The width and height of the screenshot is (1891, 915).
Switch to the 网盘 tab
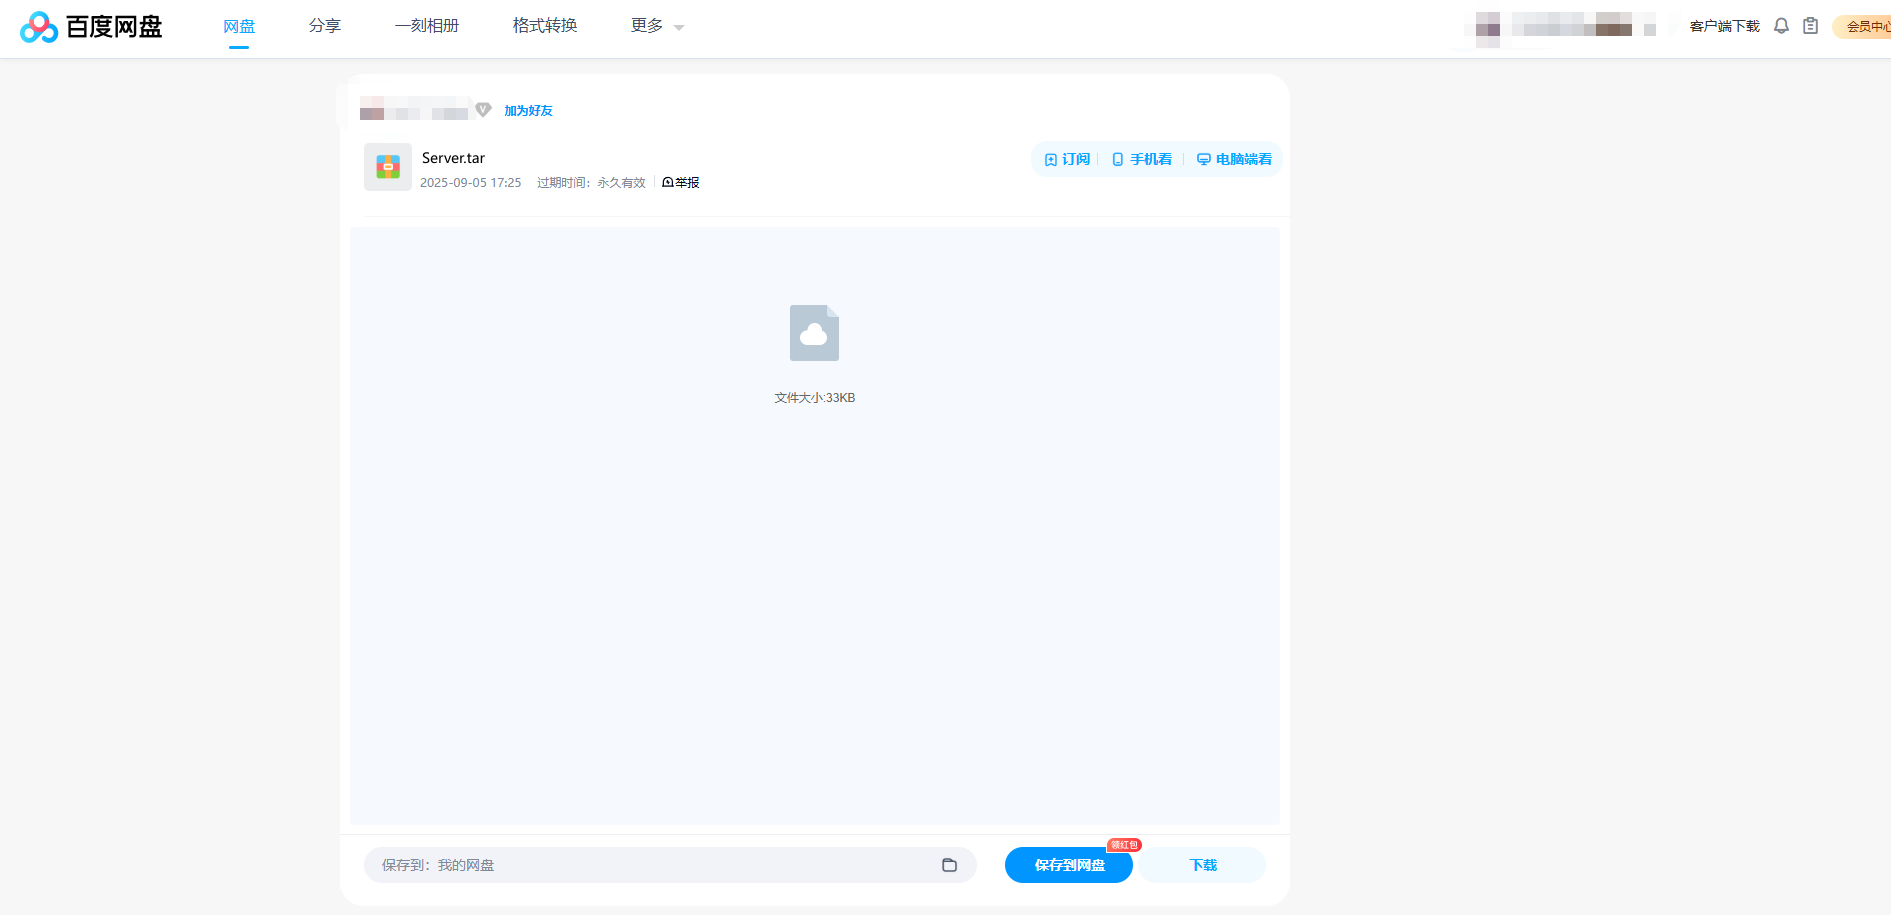239,26
